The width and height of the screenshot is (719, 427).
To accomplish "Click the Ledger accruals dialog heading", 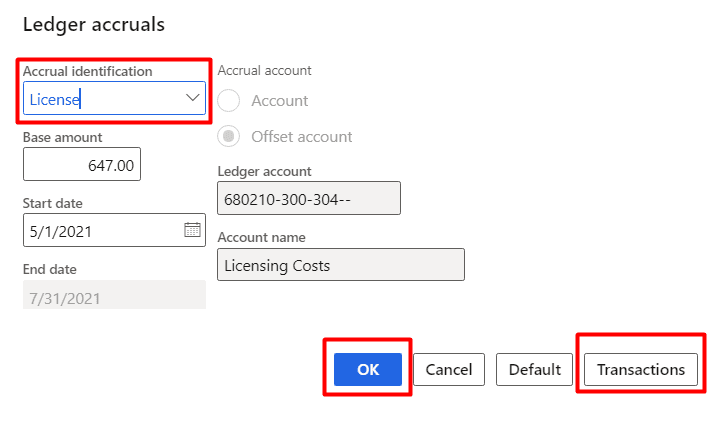I will point(93,23).
